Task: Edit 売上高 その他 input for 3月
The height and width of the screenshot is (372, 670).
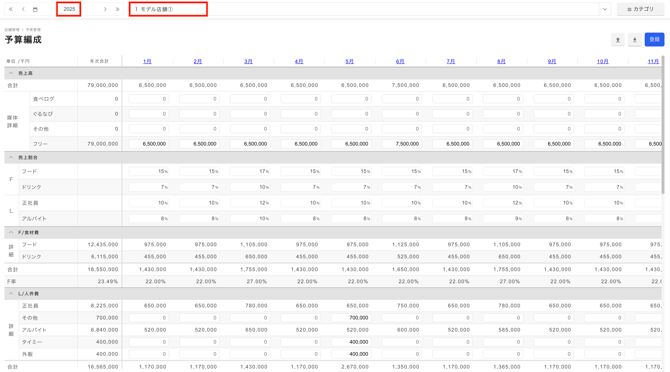Action: point(250,129)
